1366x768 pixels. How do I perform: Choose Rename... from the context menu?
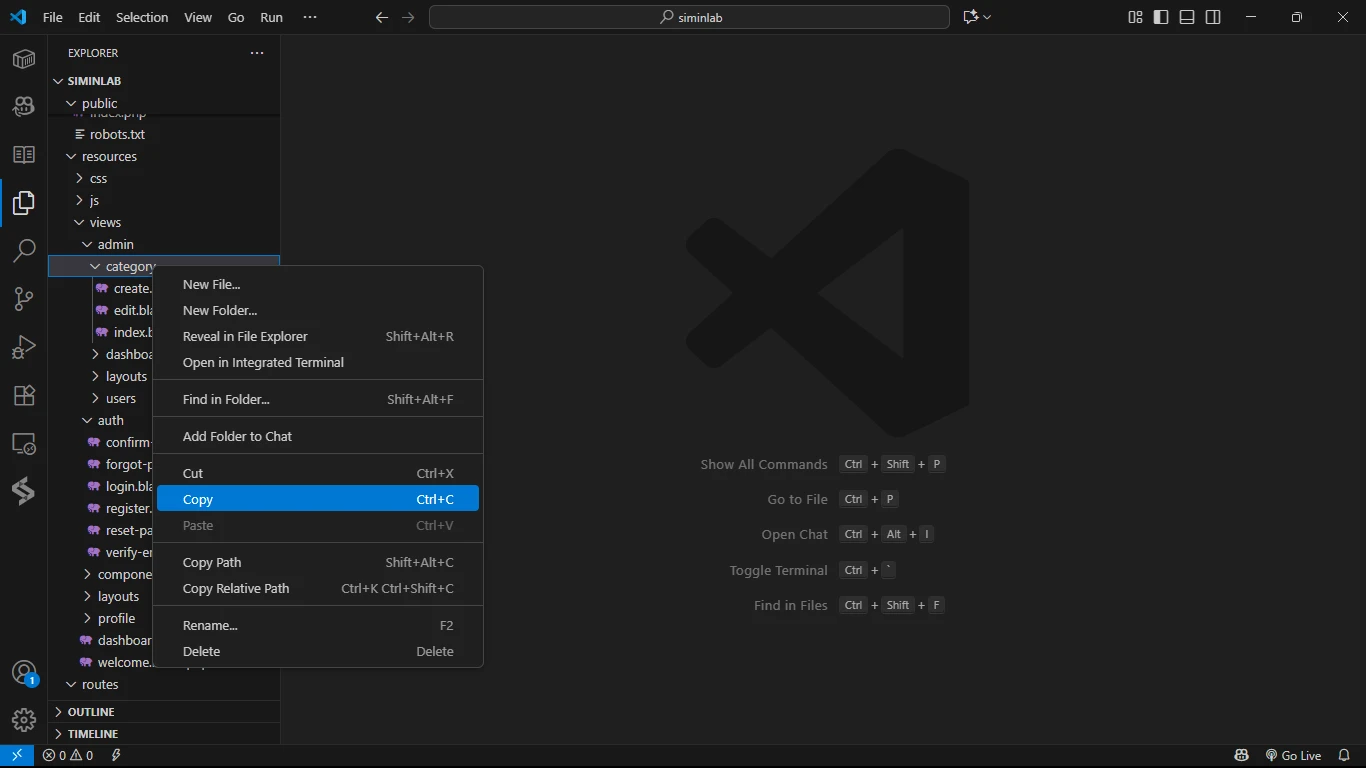coord(210,626)
